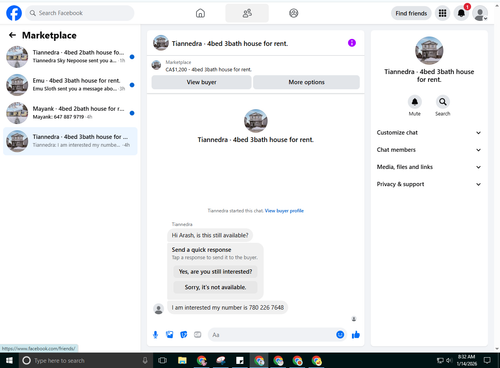Image resolution: width=500 pixels, height=368 pixels.
Task: Open the Windows Start menu
Action: pyautogui.click(x=9, y=360)
